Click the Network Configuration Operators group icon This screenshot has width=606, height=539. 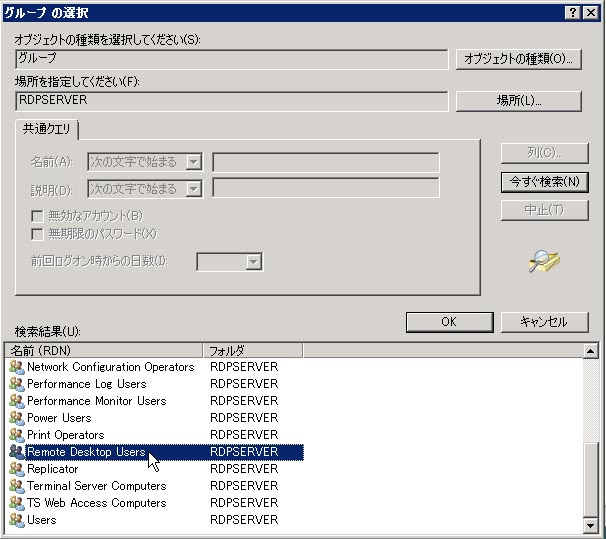(17, 367)
